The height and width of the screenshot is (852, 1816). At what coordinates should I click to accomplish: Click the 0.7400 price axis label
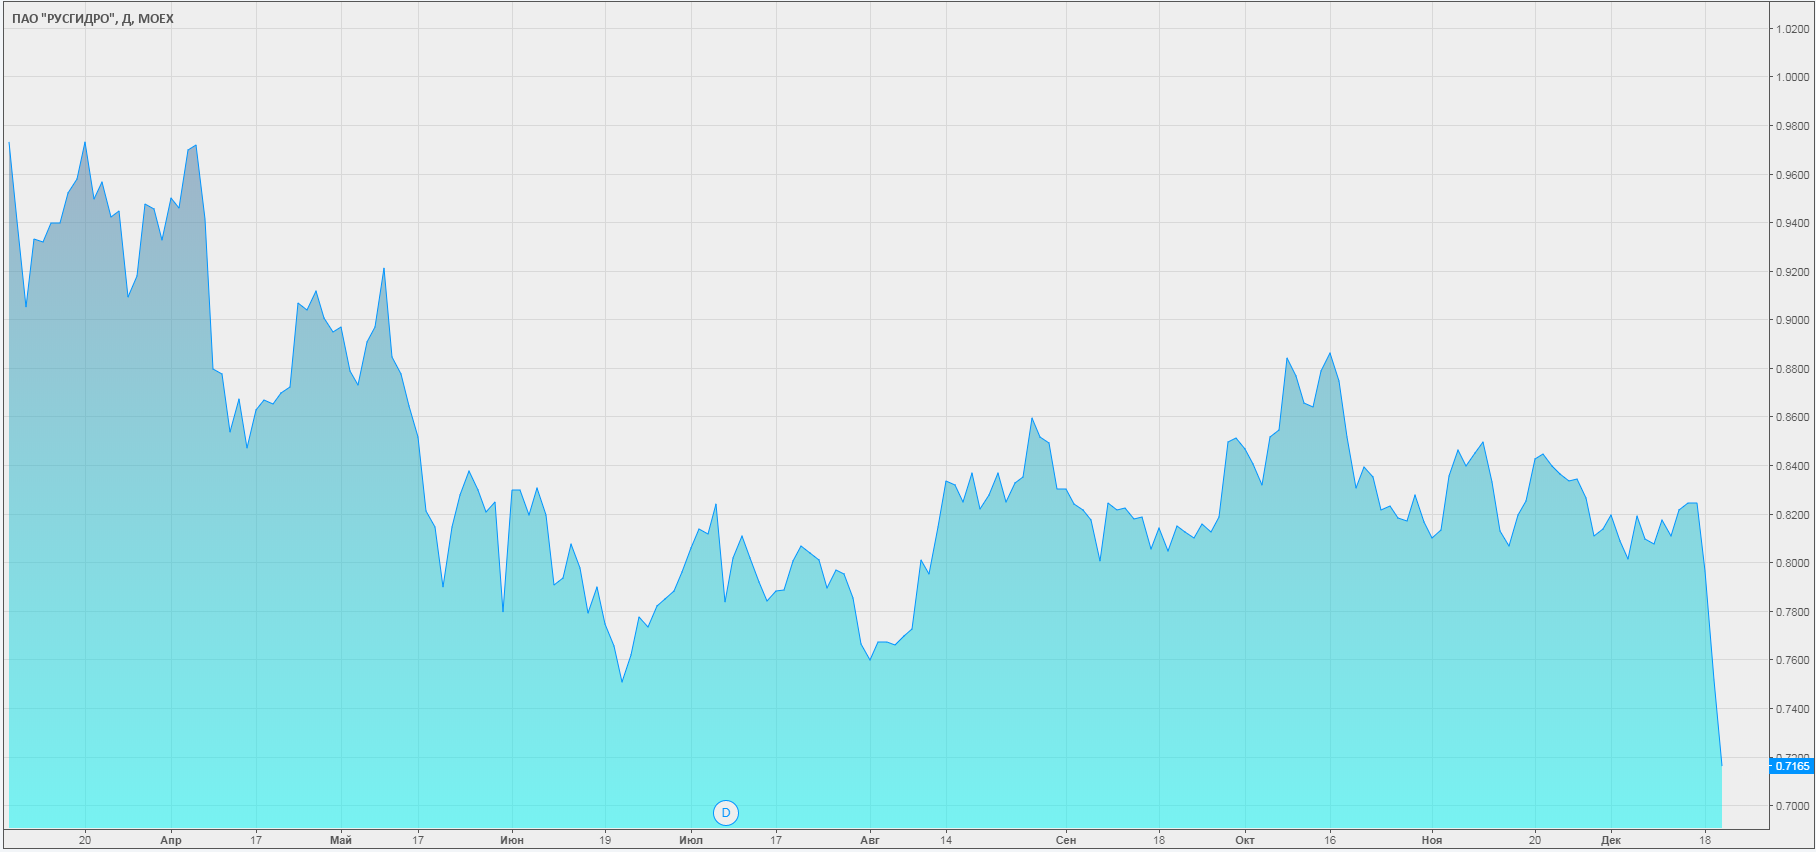[1792, 709]
